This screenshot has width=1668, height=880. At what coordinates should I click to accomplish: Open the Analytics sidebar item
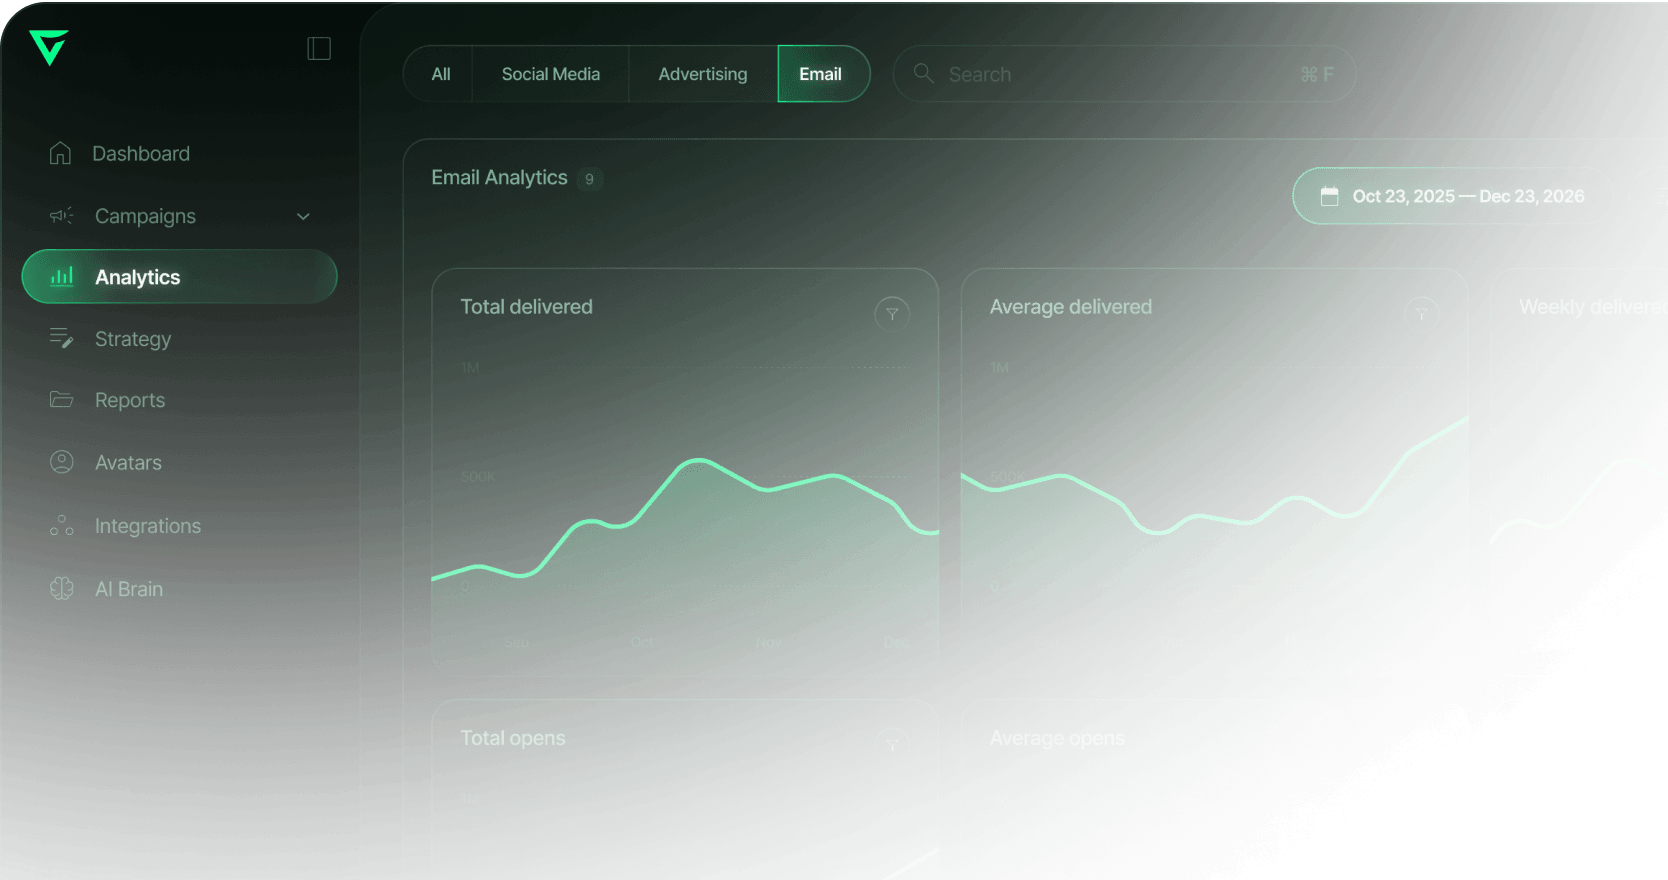click(x=180, y=277)
